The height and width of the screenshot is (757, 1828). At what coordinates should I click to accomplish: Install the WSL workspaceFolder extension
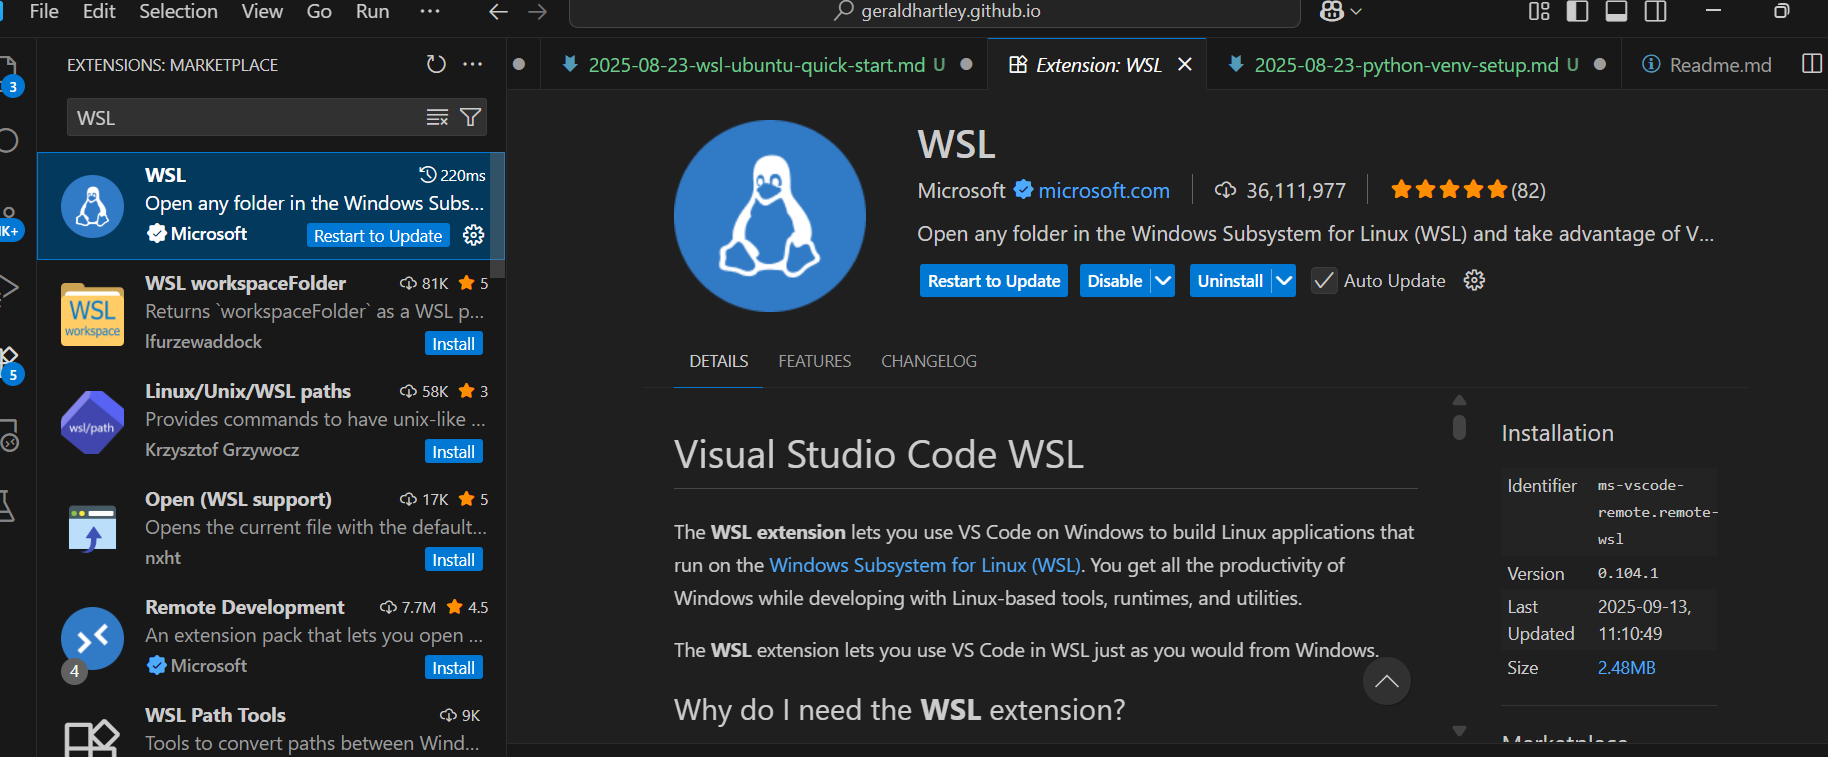tap(454, 344)
